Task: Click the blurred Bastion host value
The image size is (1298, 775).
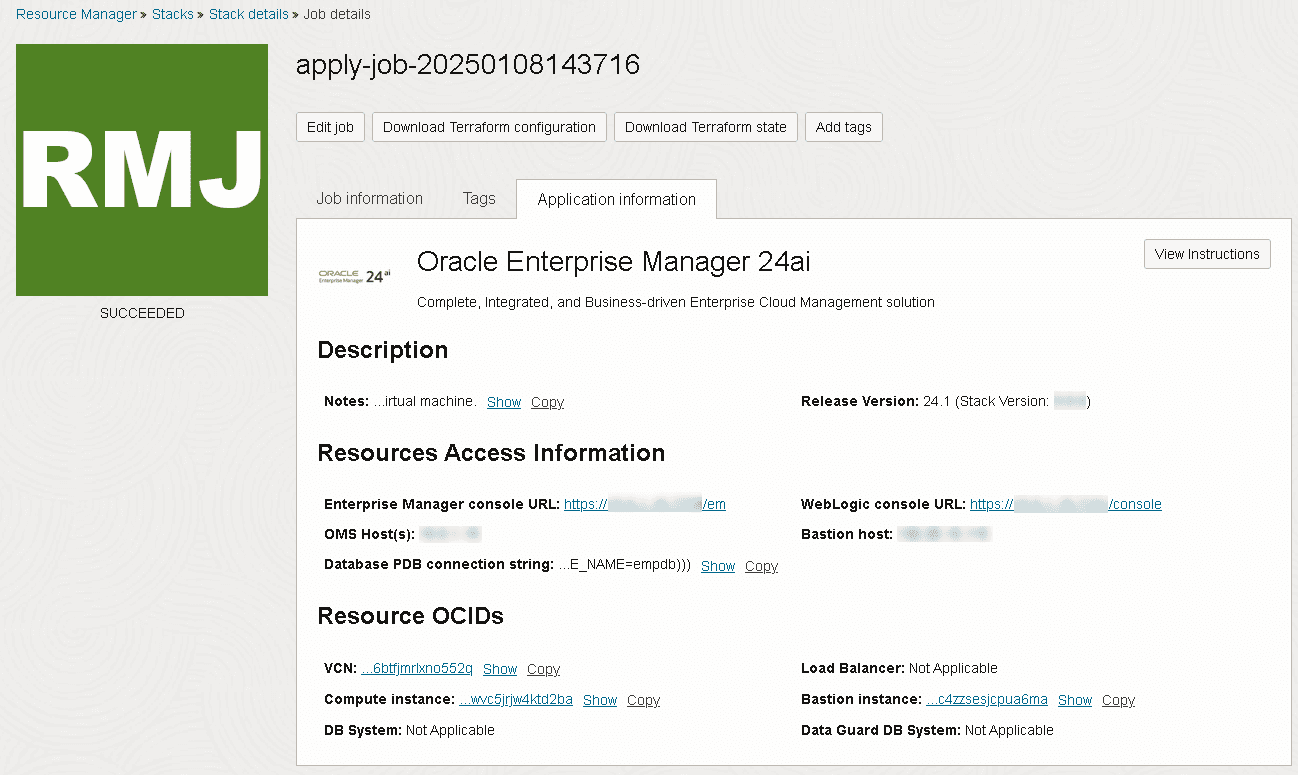Action: tap(944, 534)
